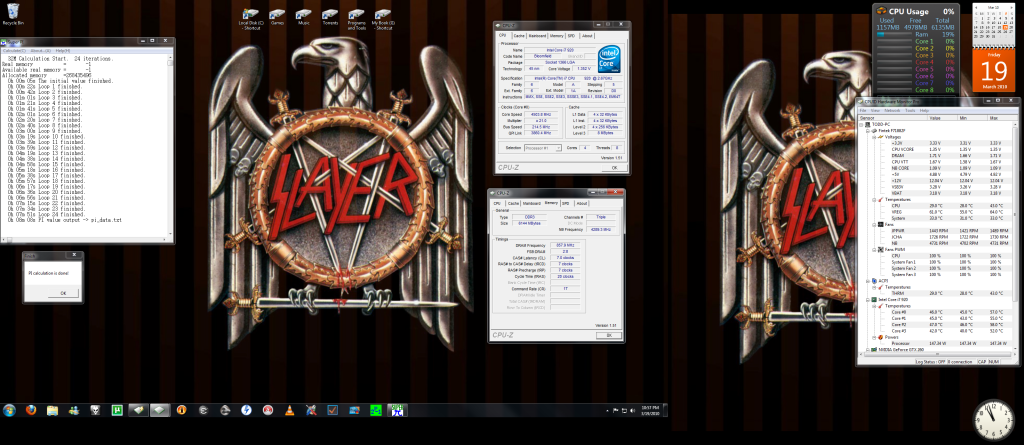Open Calculate(C) menu in Super PI
The height and width of the screenshot is (445, 1024).
pyautogui.click(x=14, y=50)
